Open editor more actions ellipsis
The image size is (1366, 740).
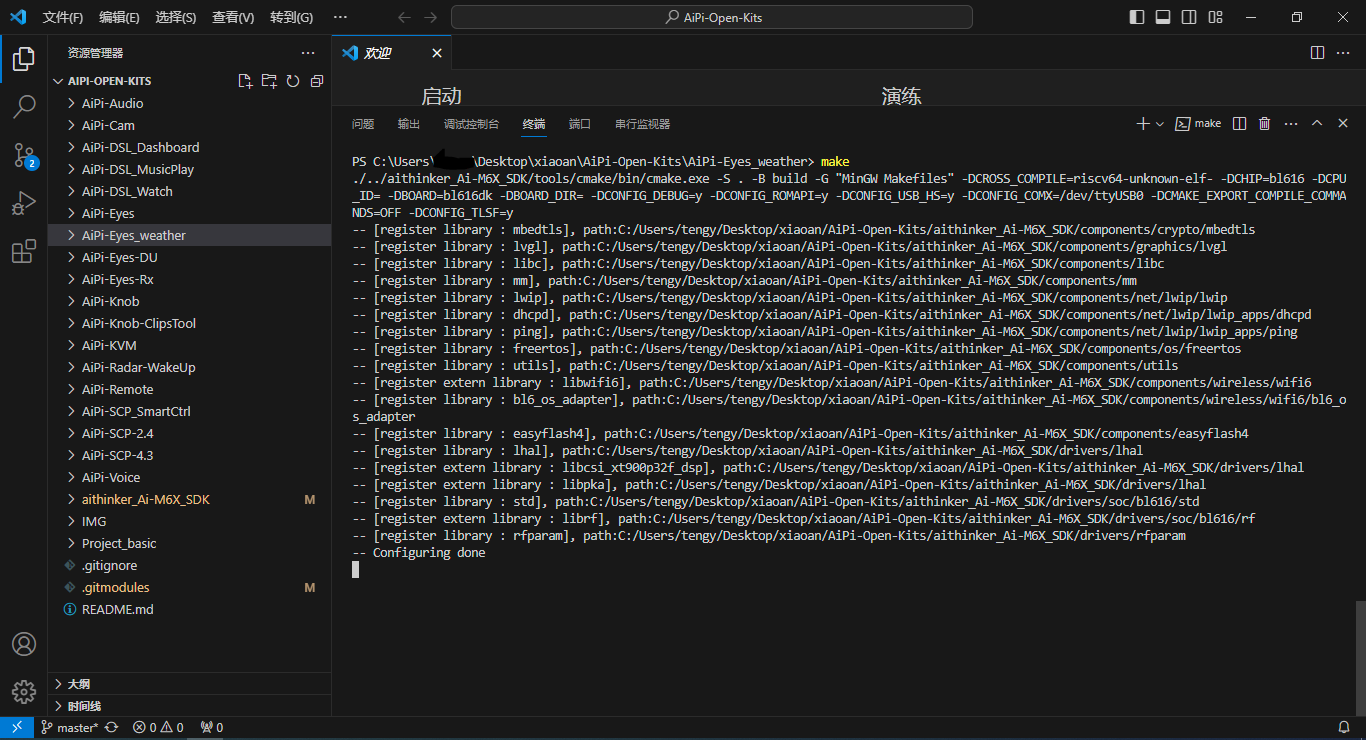coord(1345,53)
